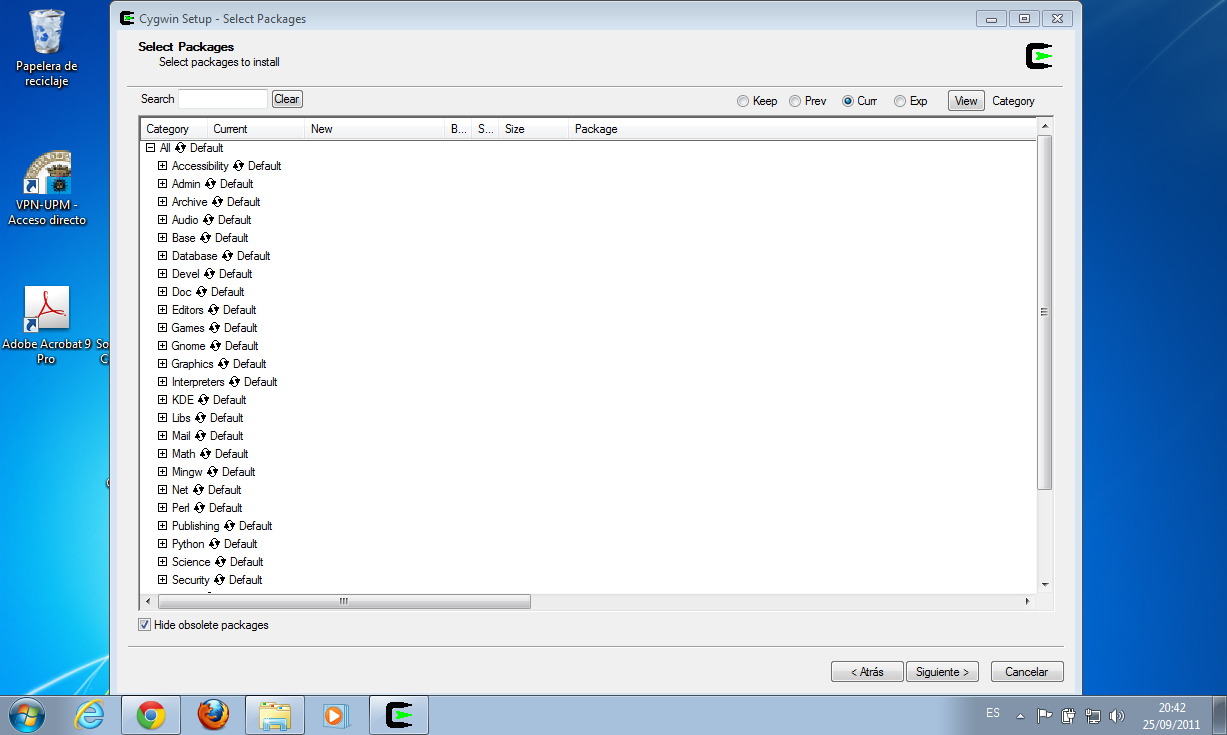The width and height of the screenshot is (1227, 735).
Task: Click the cycle icon next to Editors
Action: pyautogui.click(x=214, y=310)
